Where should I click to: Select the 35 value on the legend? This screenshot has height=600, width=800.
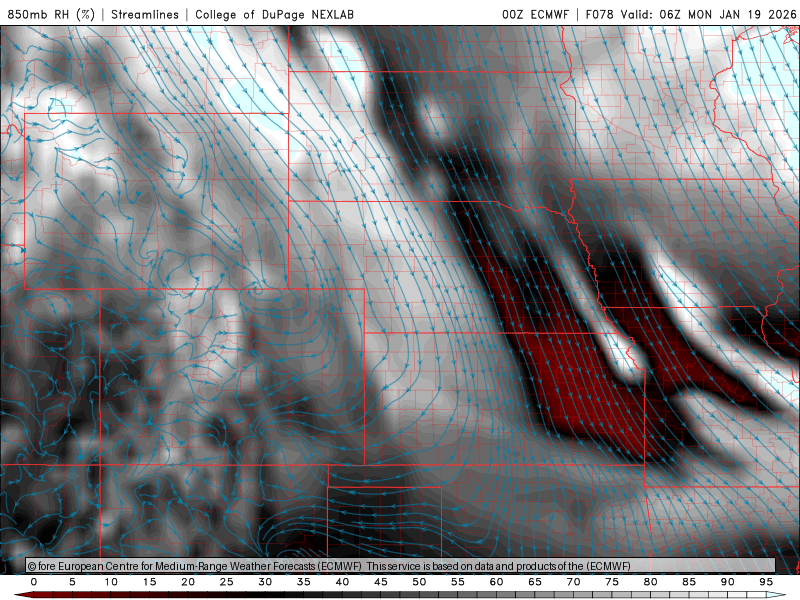[x=304, y=582]
